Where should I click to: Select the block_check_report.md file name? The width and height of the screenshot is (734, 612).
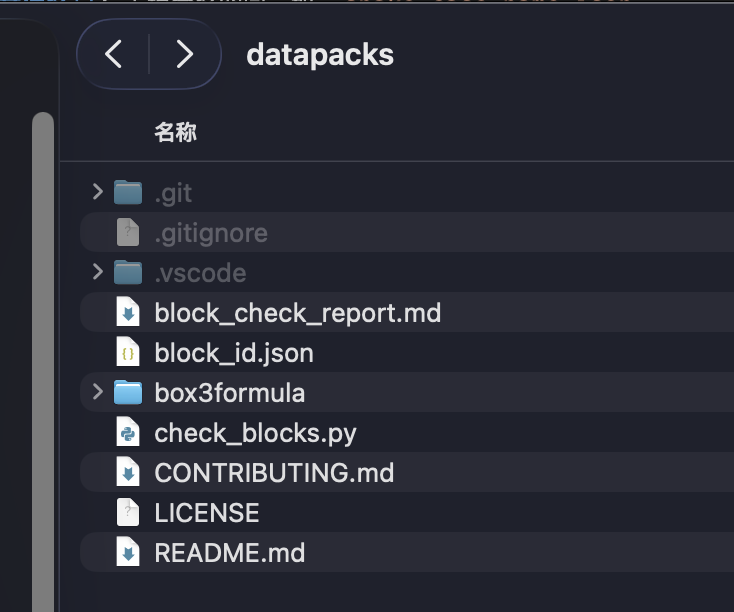point(297,313)
